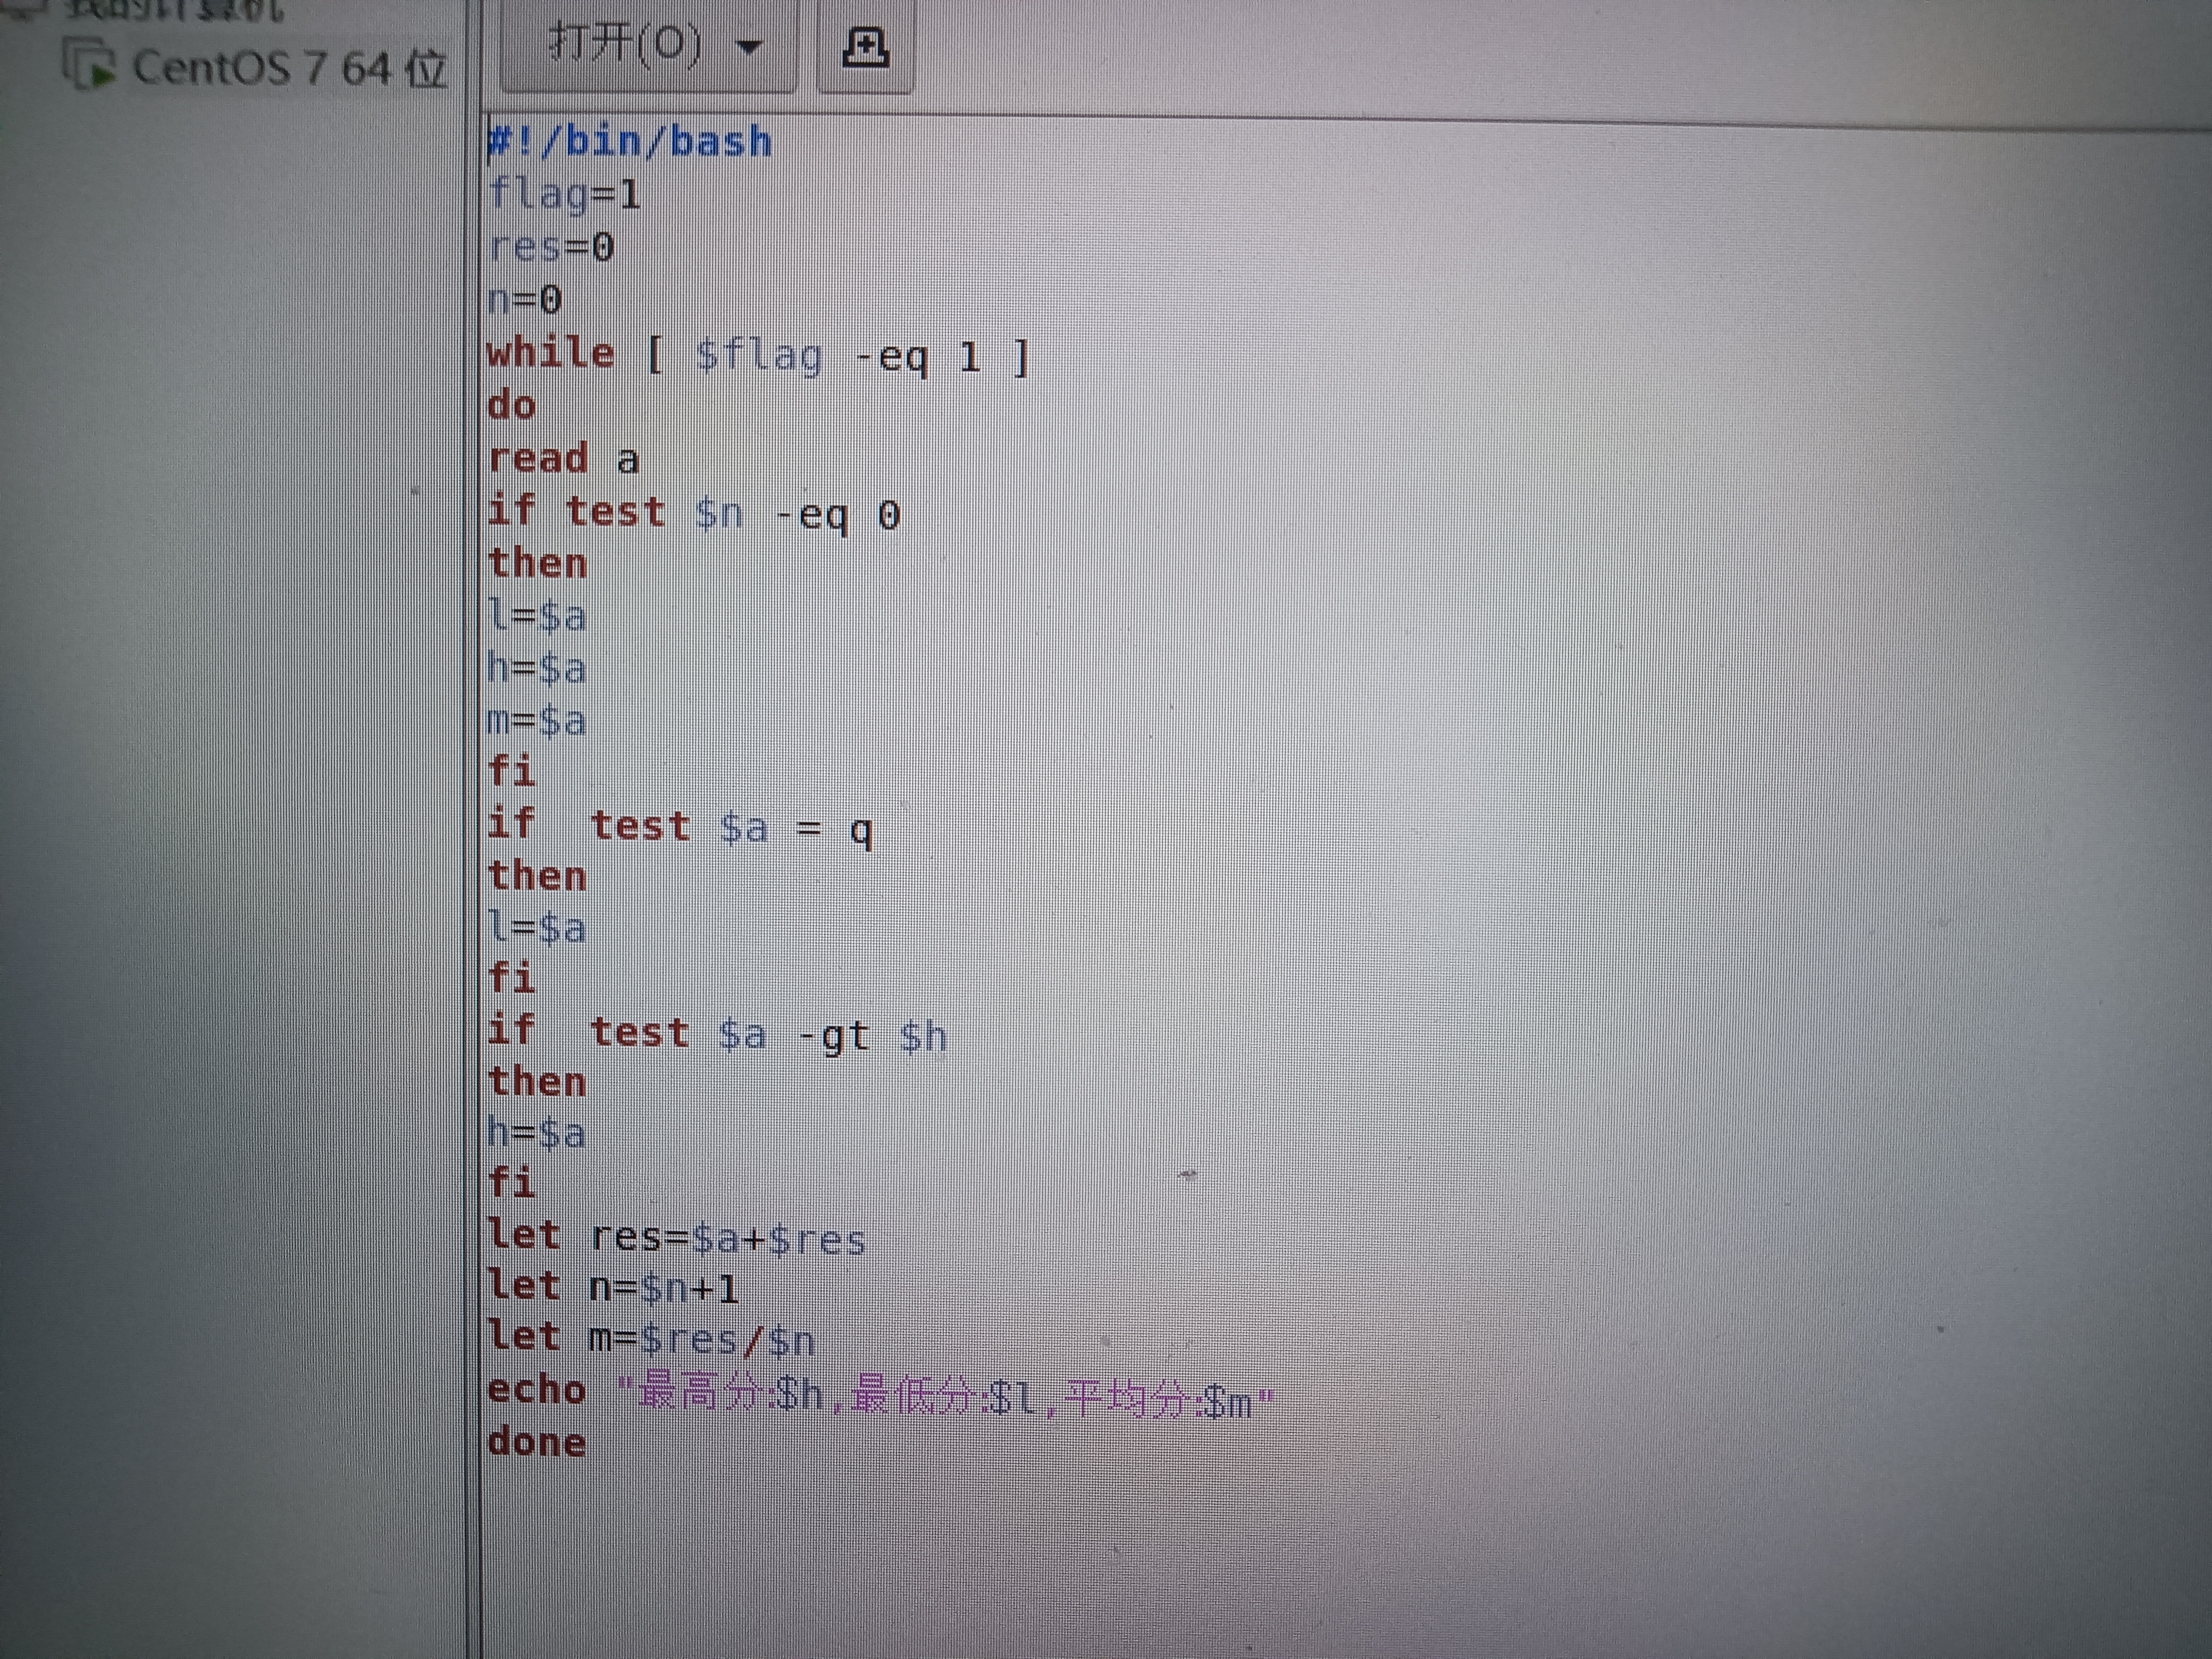Click the line 'if test $a -gt $h'
The image size is (2212, 1659).
[x=716, y=1034]
